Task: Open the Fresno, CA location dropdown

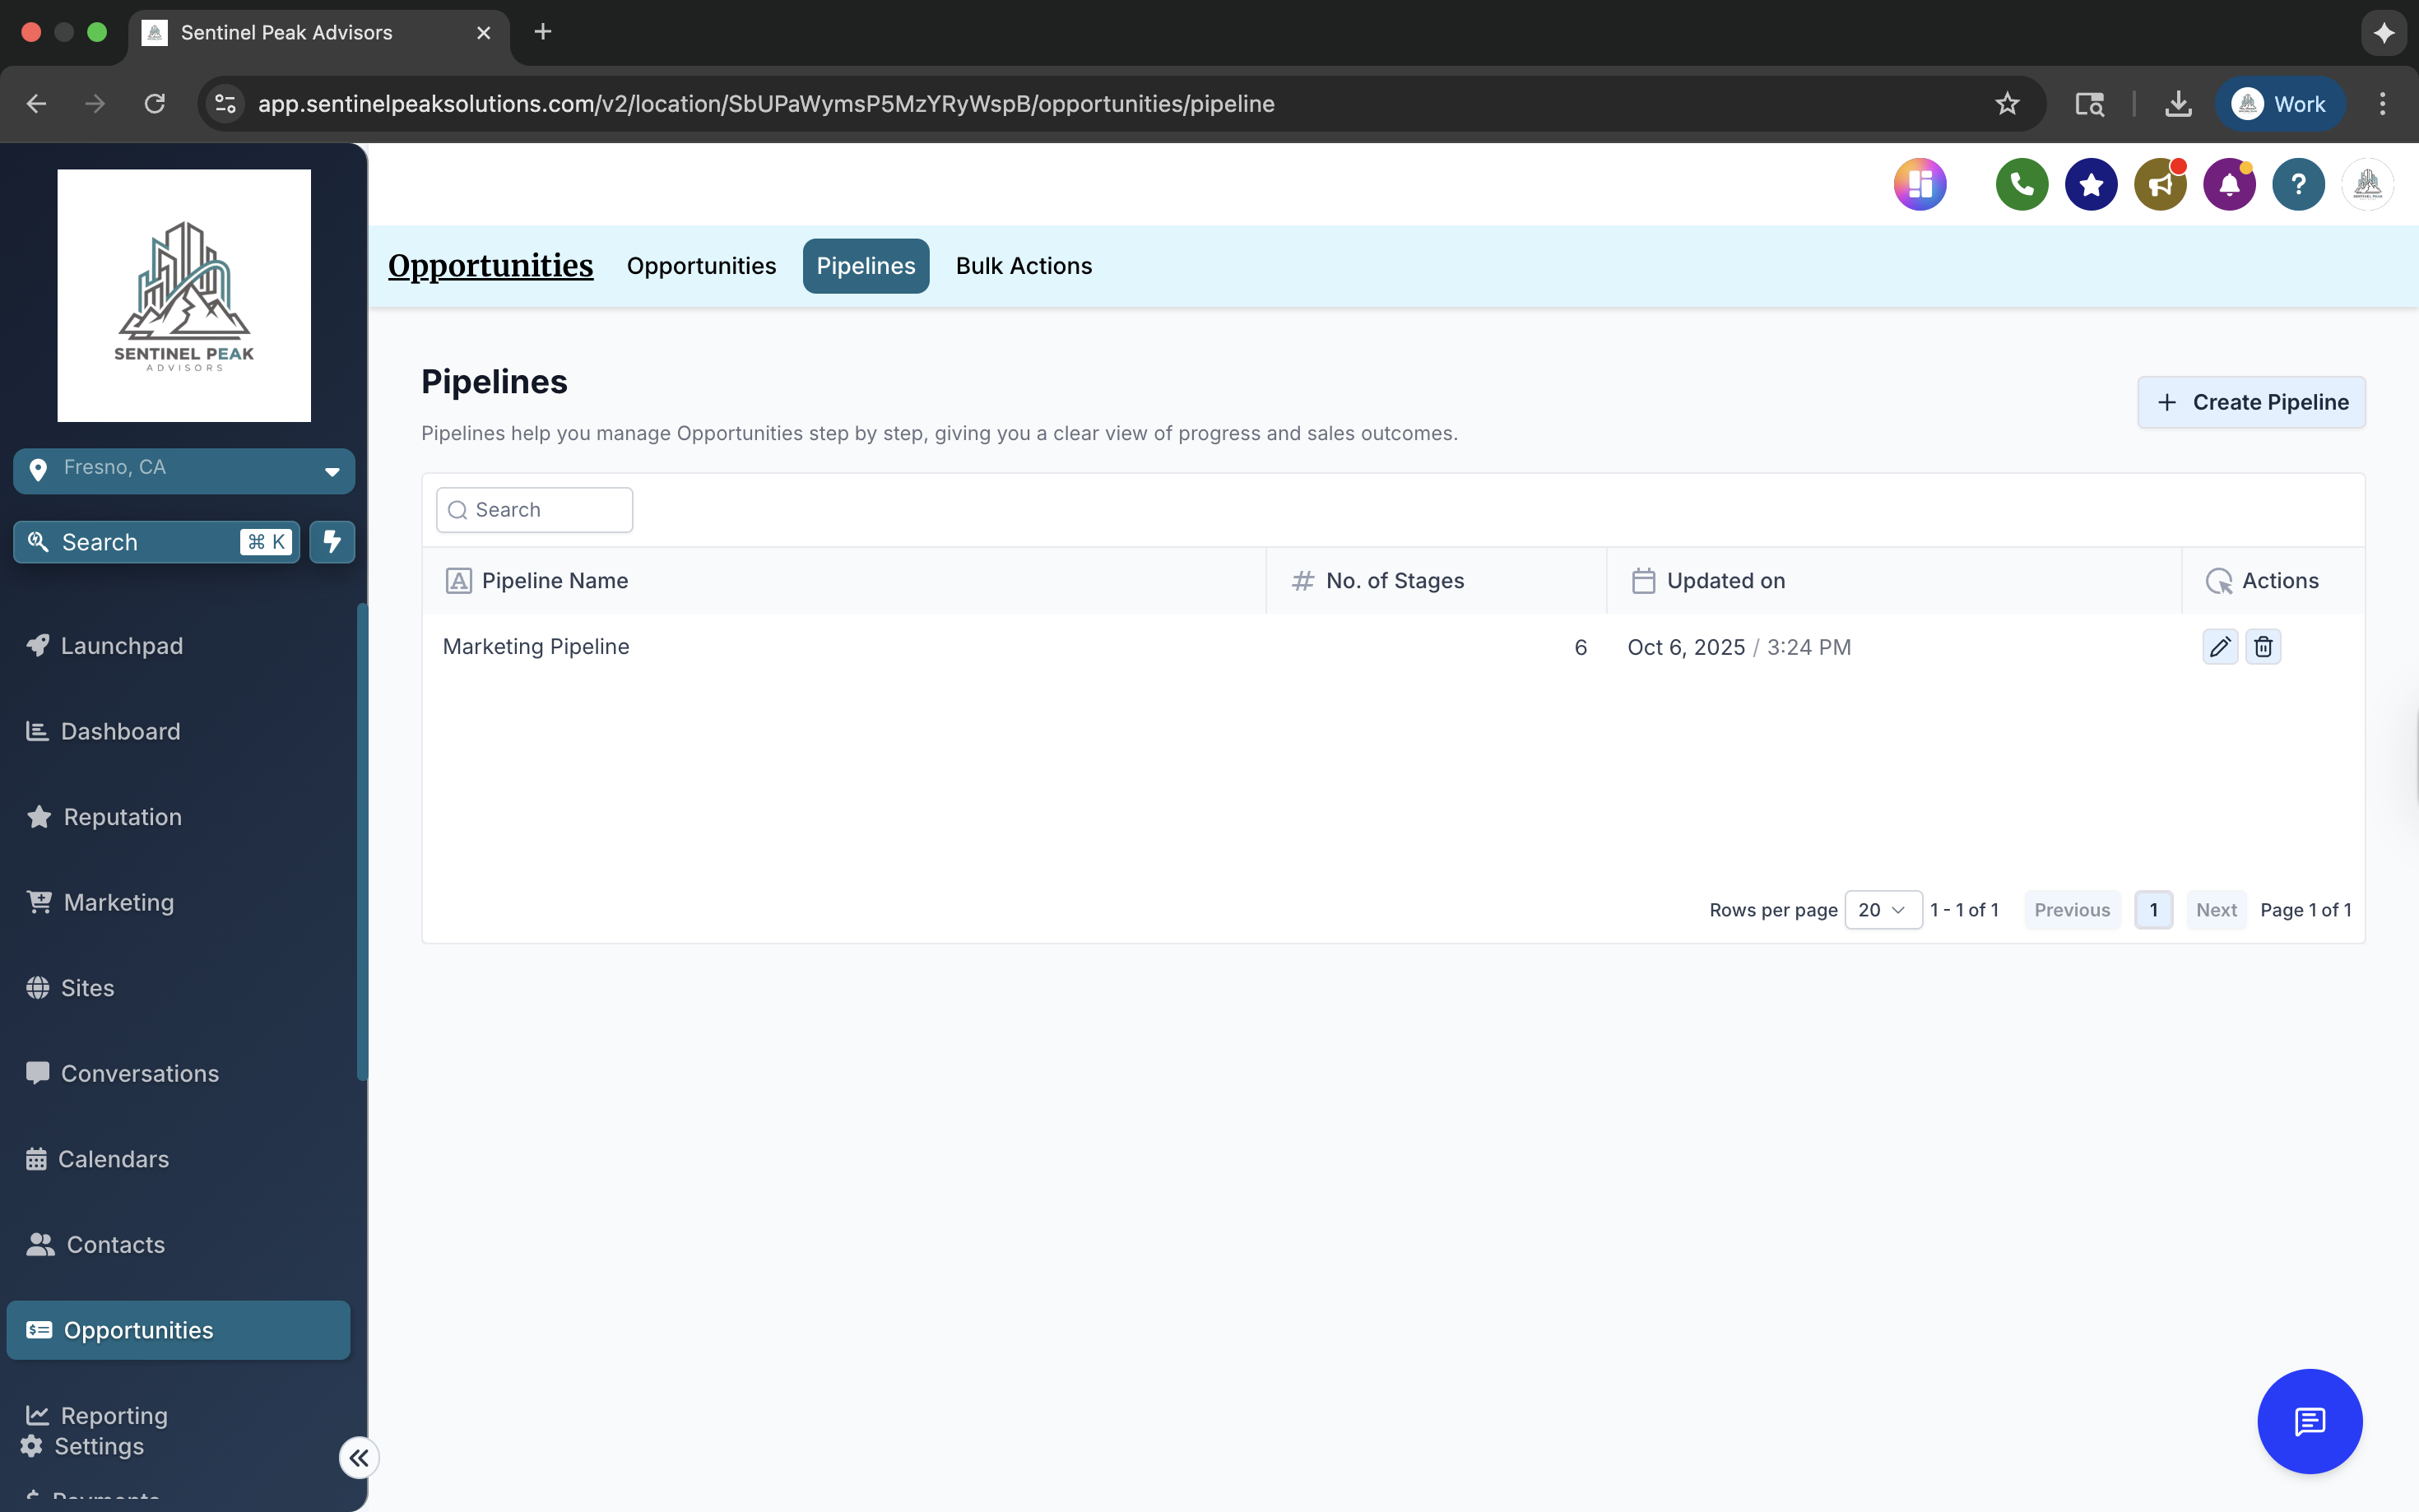Action: (x=183, y=470)
